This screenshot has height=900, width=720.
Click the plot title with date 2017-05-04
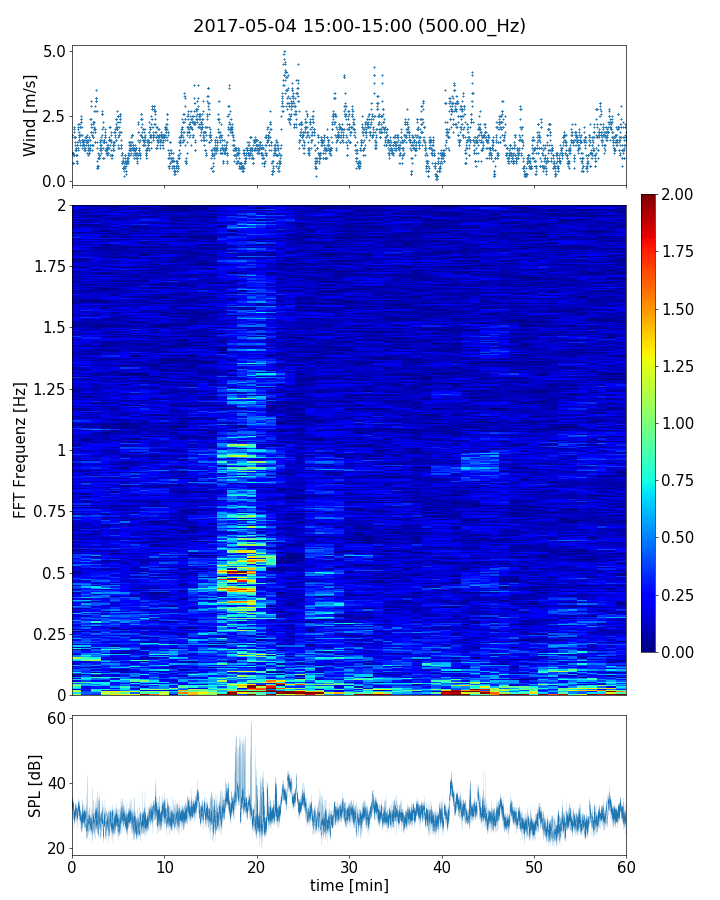[x=359, y=26]
